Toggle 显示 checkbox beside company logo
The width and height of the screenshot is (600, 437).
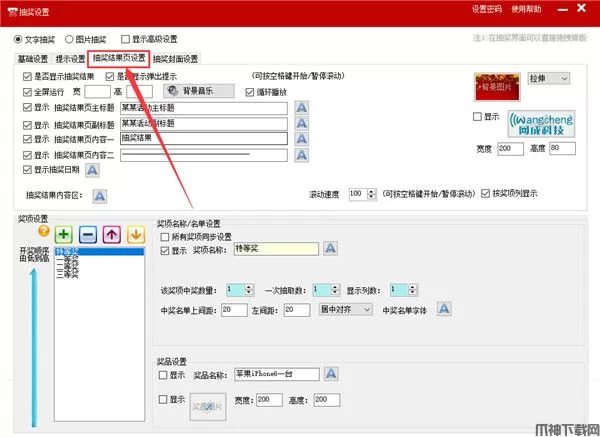click(477, 117)
